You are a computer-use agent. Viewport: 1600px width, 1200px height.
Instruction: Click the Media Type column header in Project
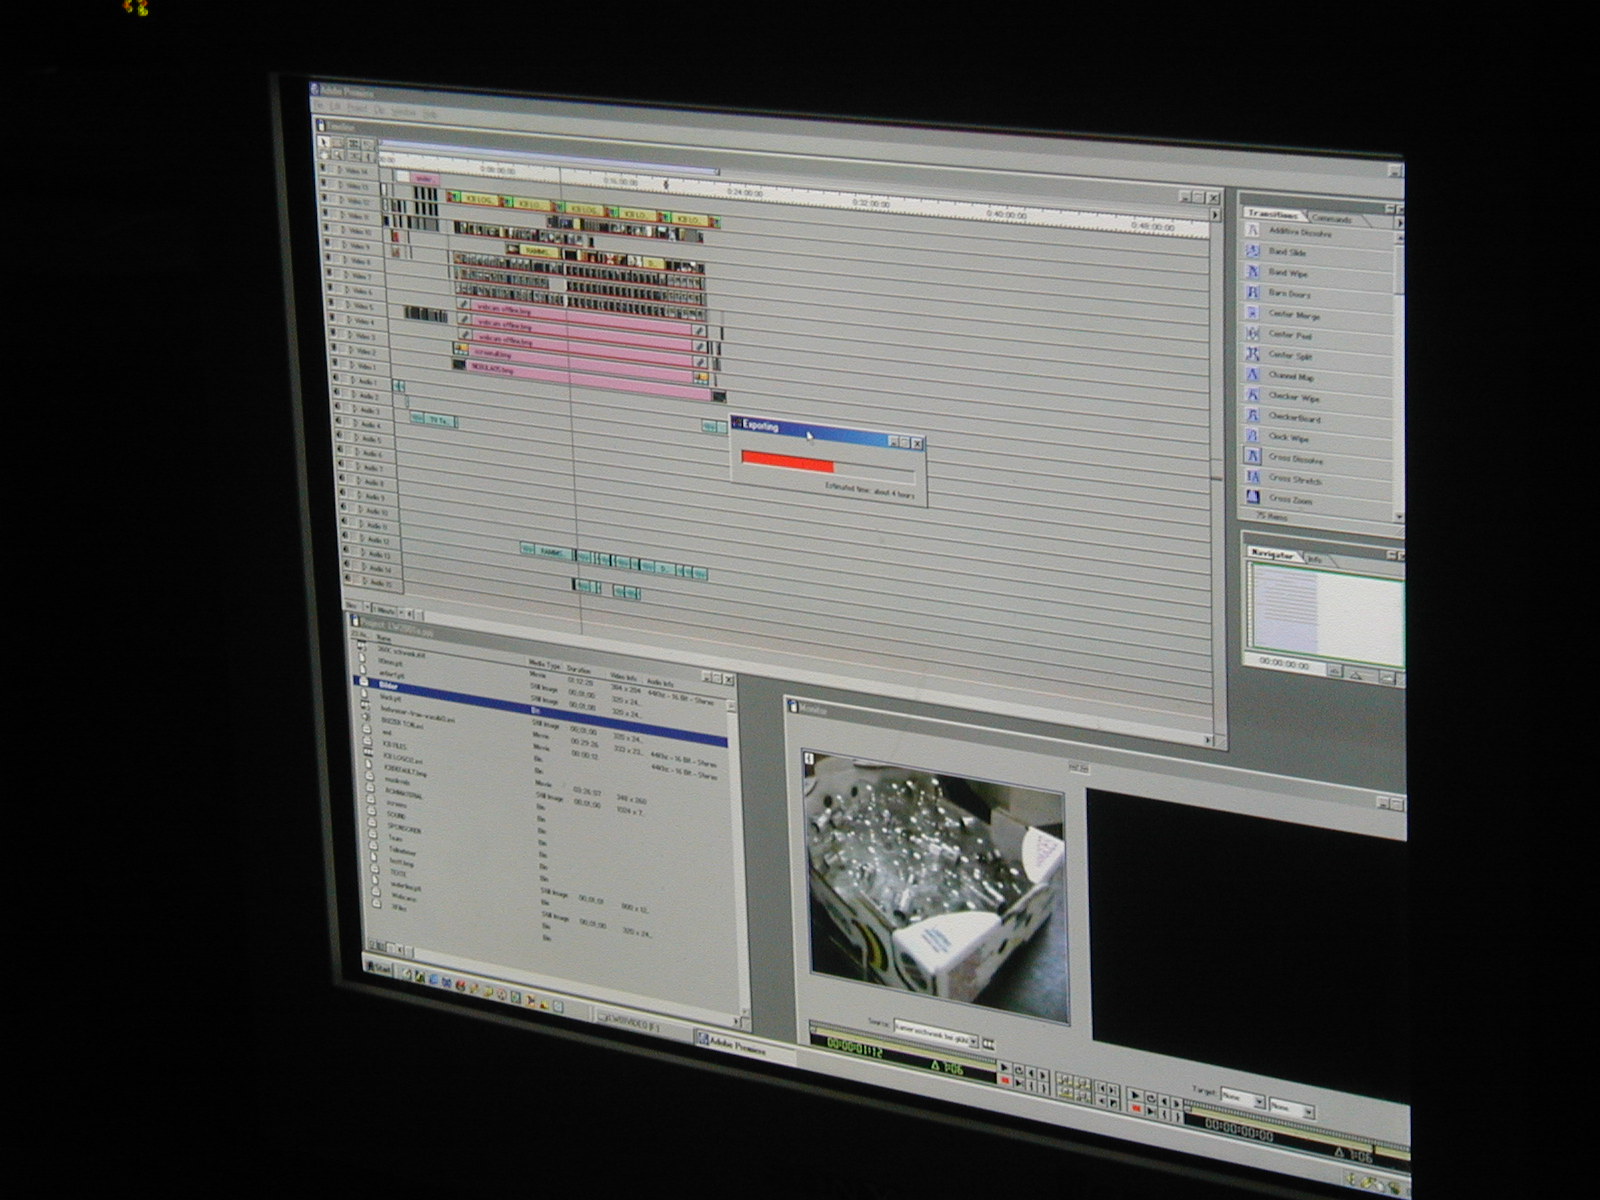543,663
